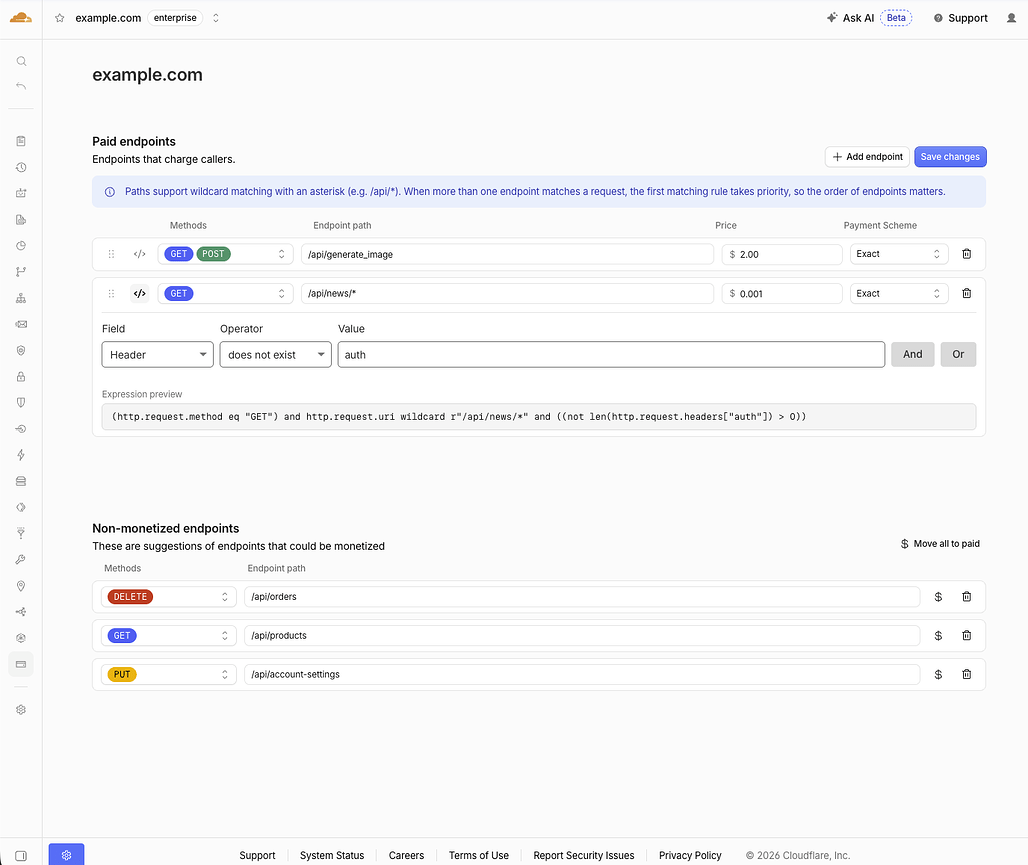Open Payment Scheme dropdown for /api/news/*
The image size is (1028, 865).
pos(898,293)
